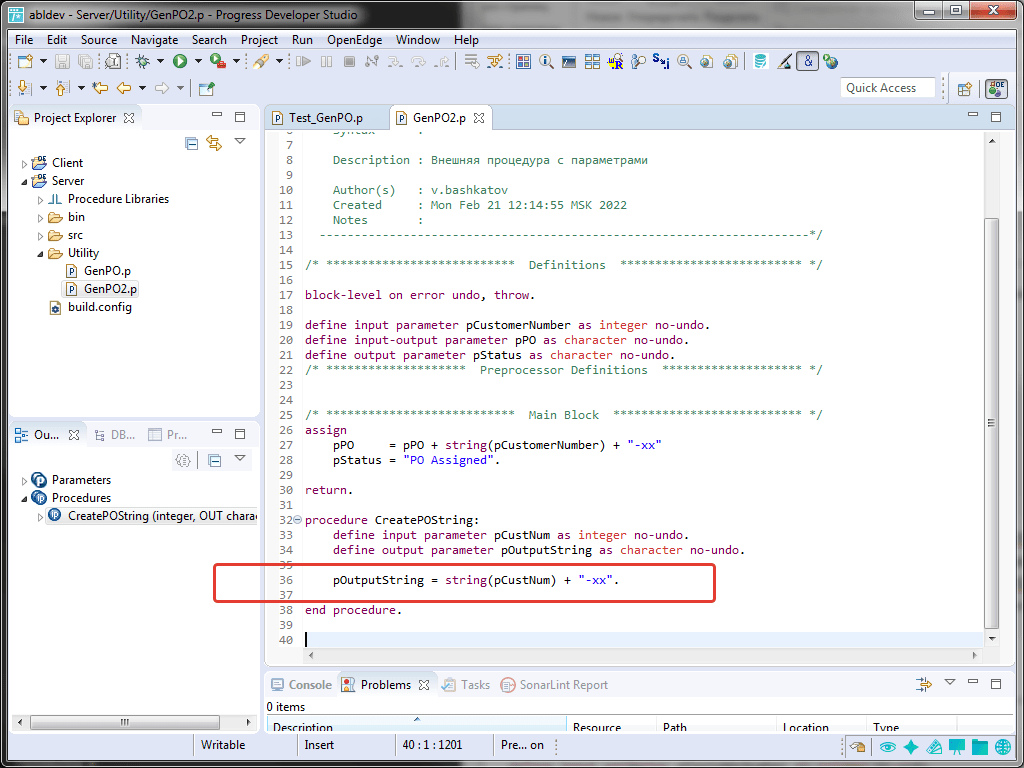This screenshot has height=768, width=1024.
Task: Open the Run configurations dropdown arrow
Action: pos(198,62)
